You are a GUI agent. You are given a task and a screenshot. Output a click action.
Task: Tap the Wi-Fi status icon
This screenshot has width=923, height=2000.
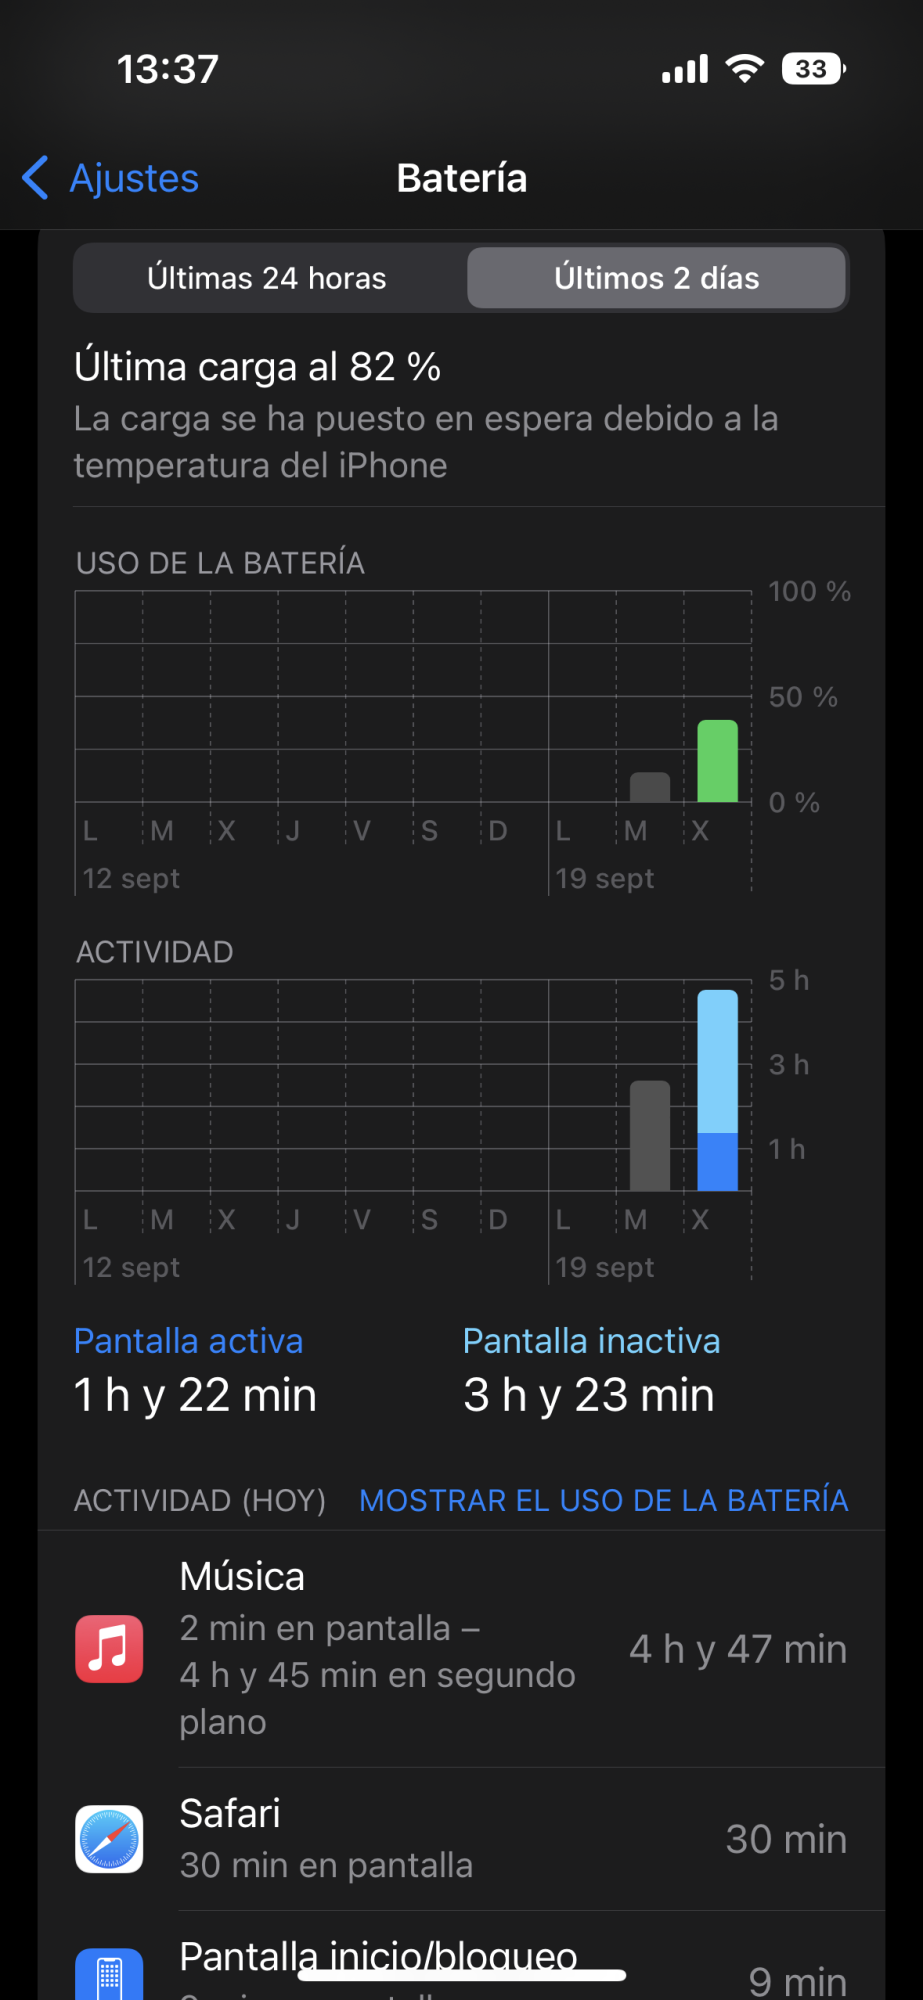[x=744, y=69]
